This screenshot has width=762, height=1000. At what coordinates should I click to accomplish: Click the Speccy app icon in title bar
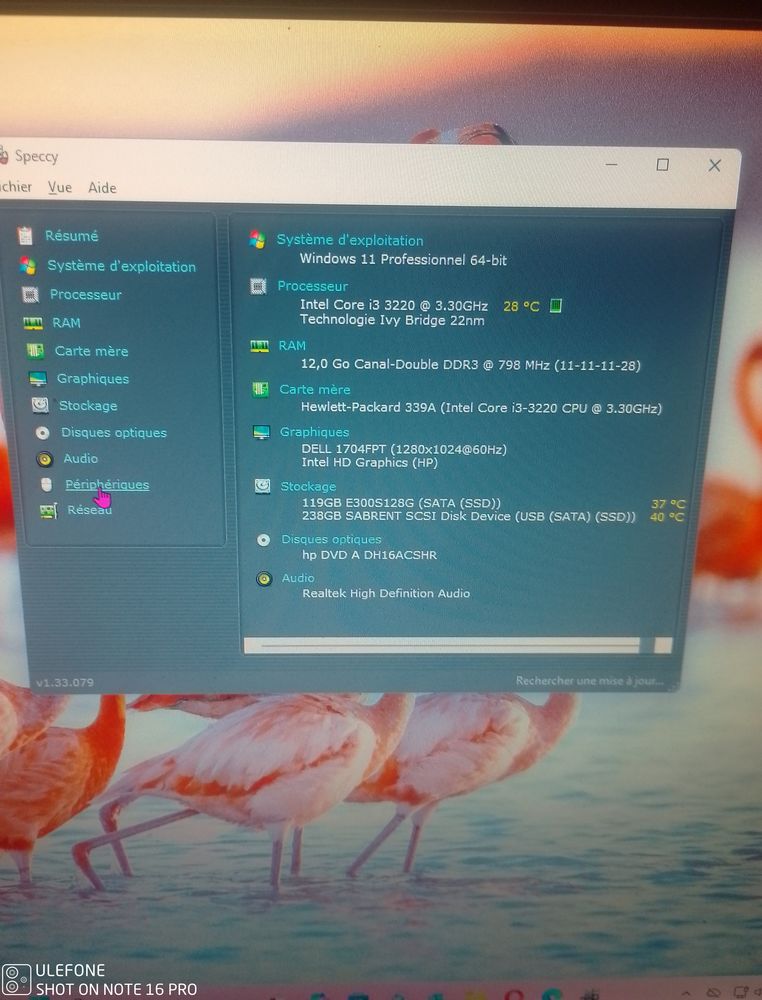point(4,155)
